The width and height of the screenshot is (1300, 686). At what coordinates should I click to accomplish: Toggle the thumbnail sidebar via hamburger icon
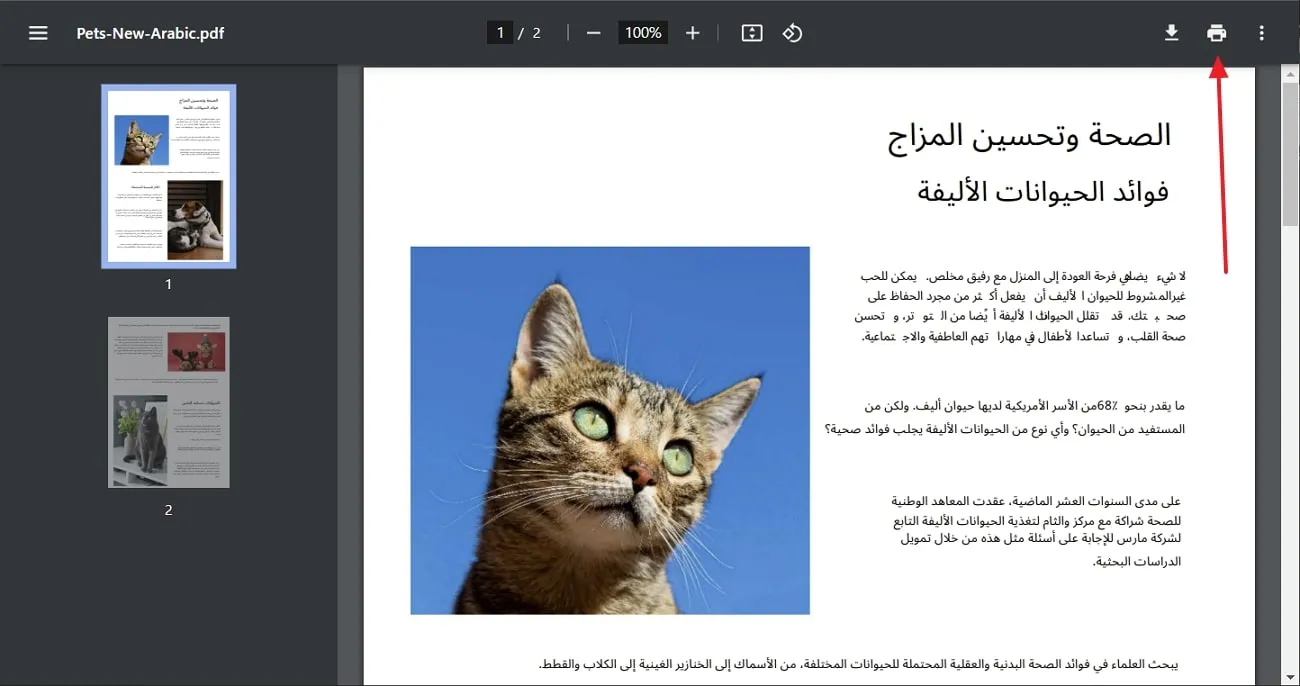38,32
